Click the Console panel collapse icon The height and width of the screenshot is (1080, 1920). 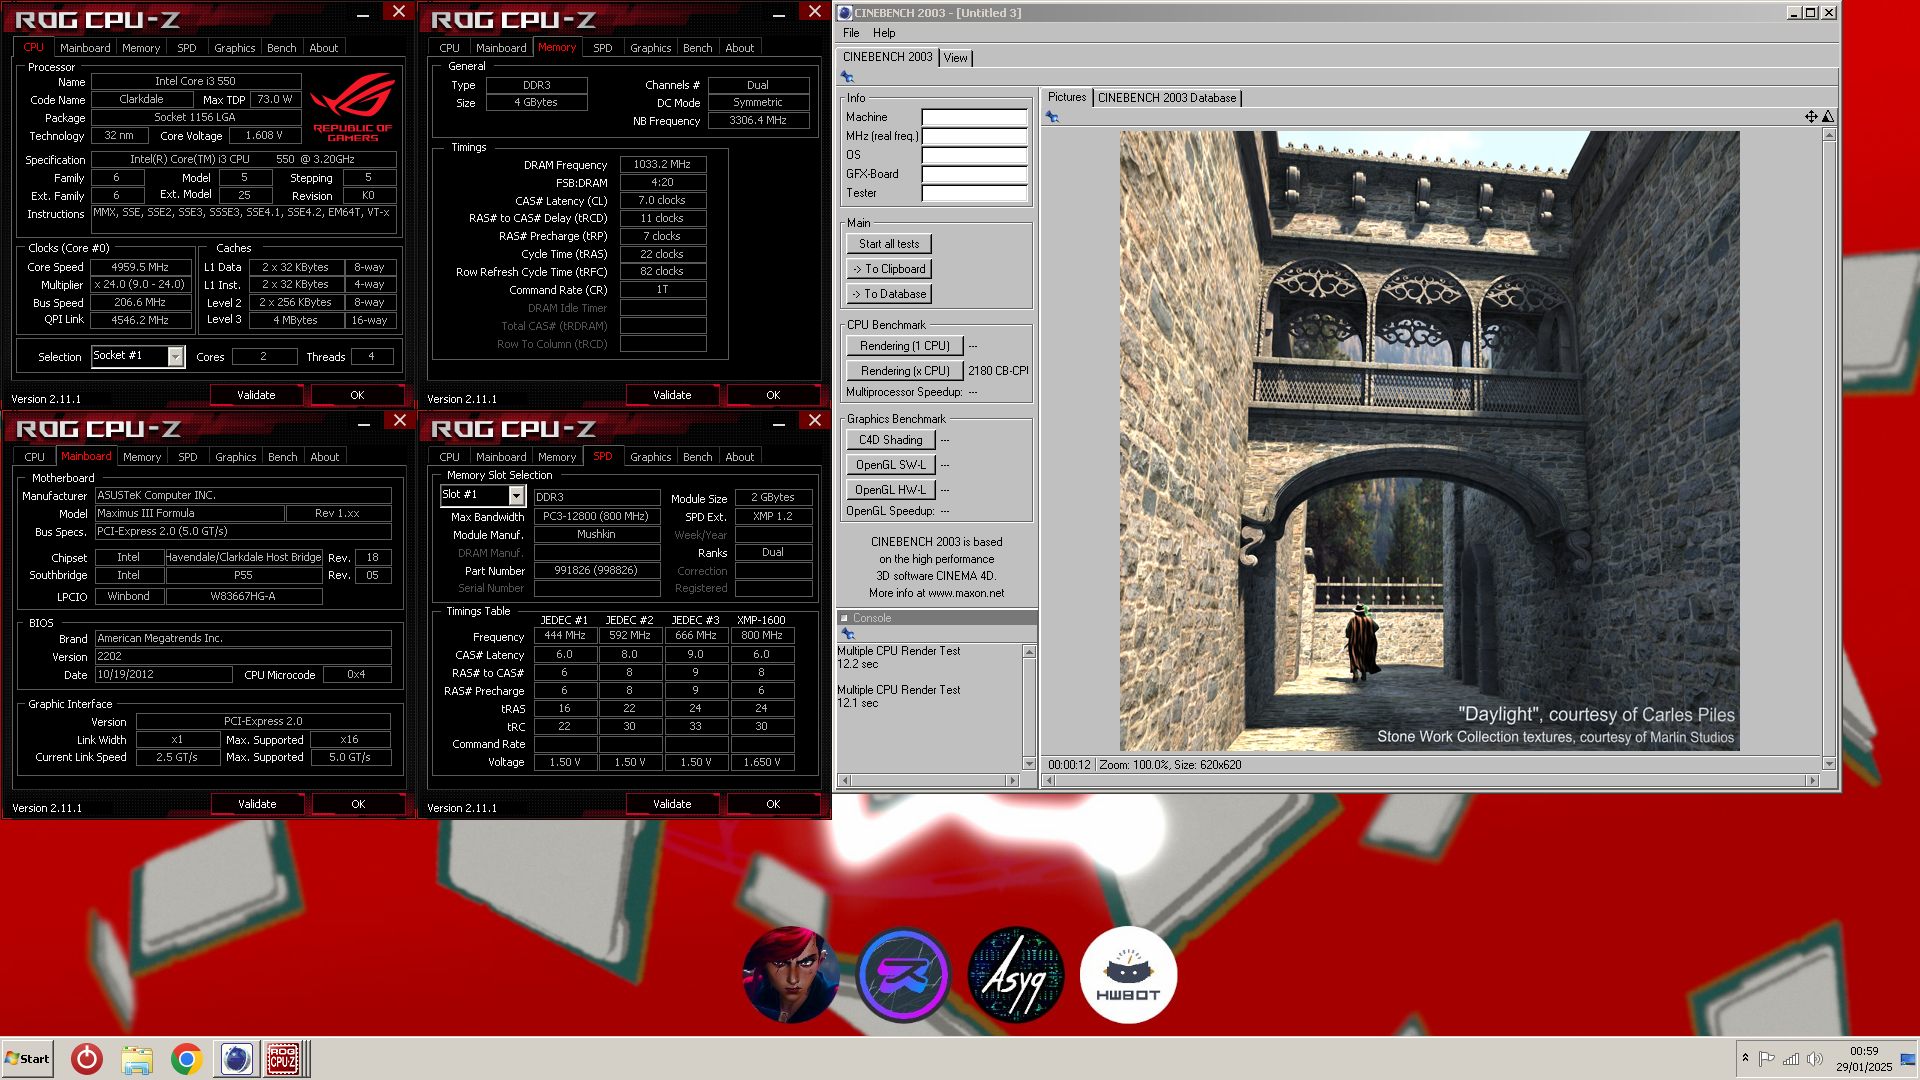pyautogui.click(x=844, y=618)
